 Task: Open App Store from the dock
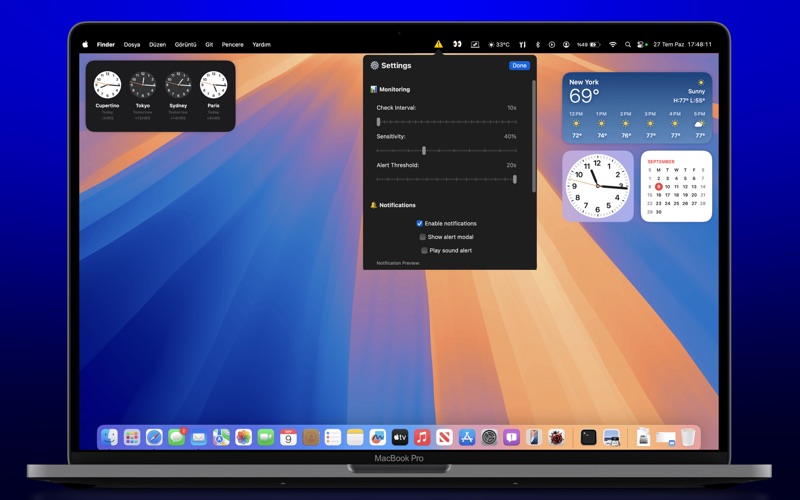coord(467,437)
